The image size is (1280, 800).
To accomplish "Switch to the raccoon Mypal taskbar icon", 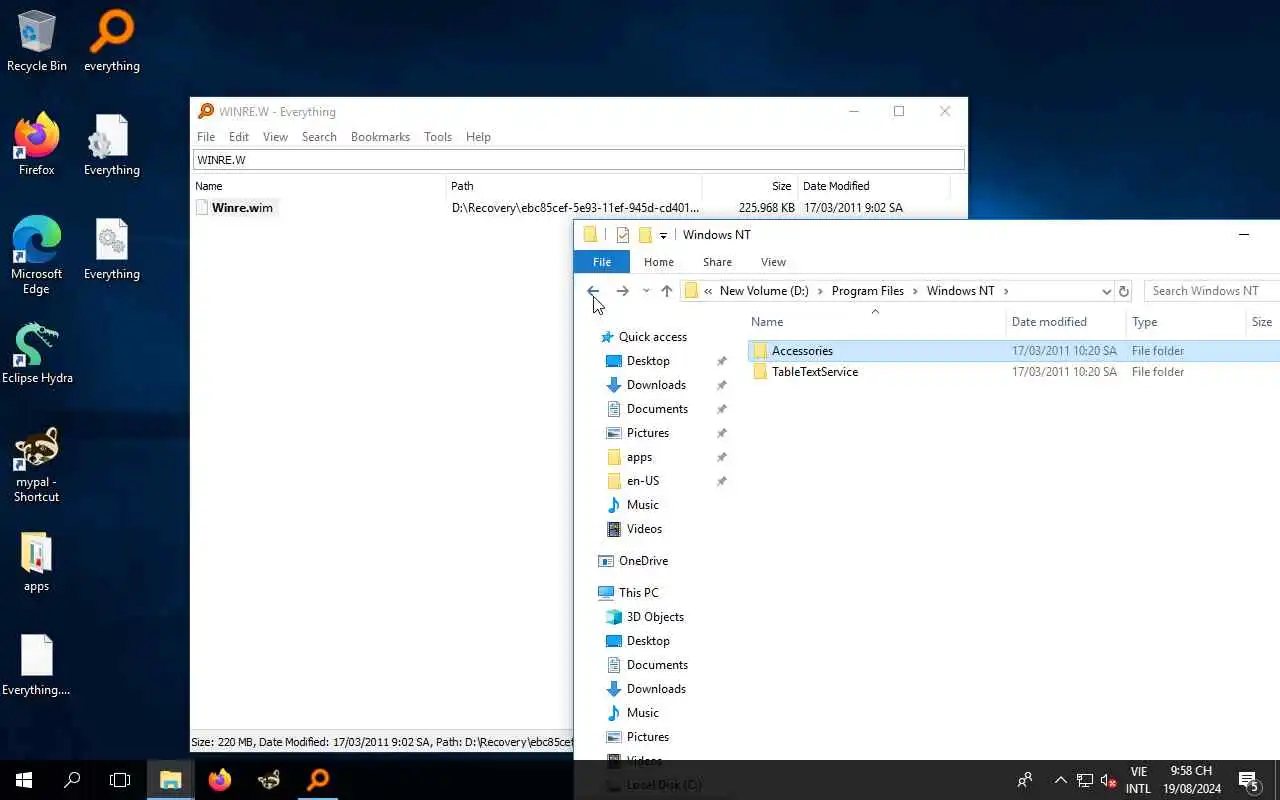I will (269, 780).
